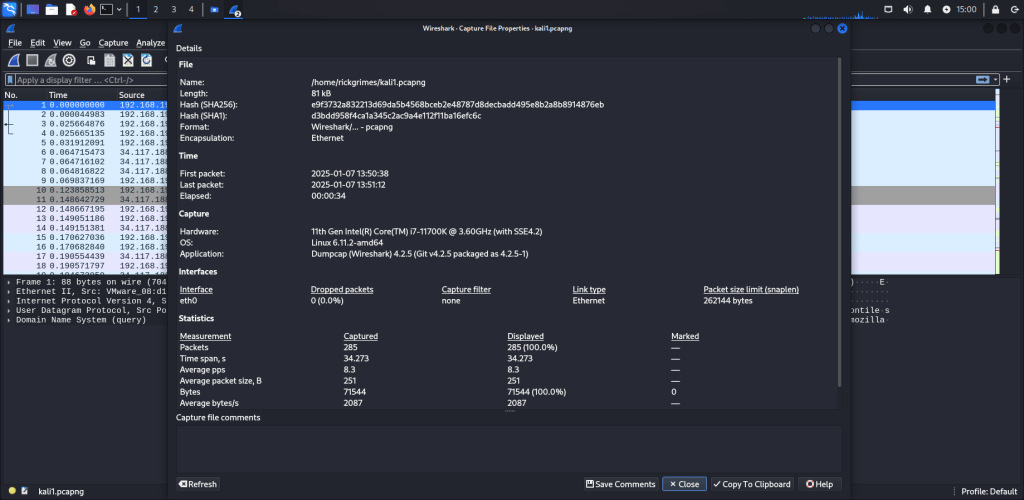Click the Close capture file icon
Viewport: 1024px width, 500px height.
[x=128, y=61]
